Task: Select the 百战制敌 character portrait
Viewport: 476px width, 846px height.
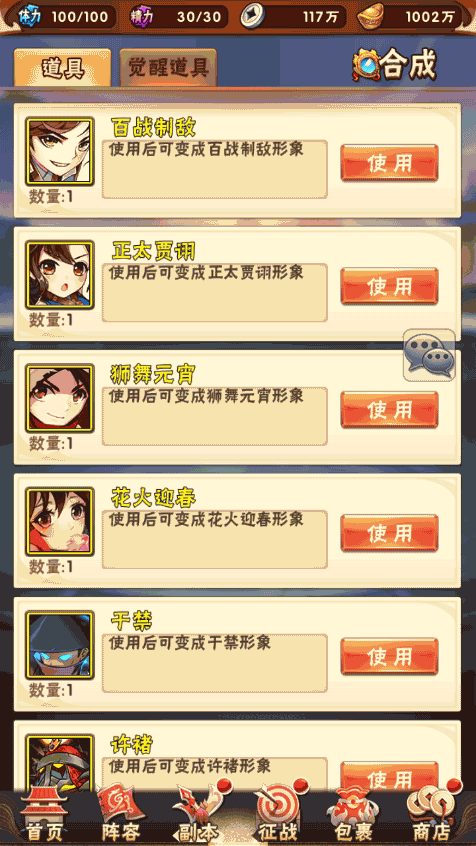Action: (59, 152)
